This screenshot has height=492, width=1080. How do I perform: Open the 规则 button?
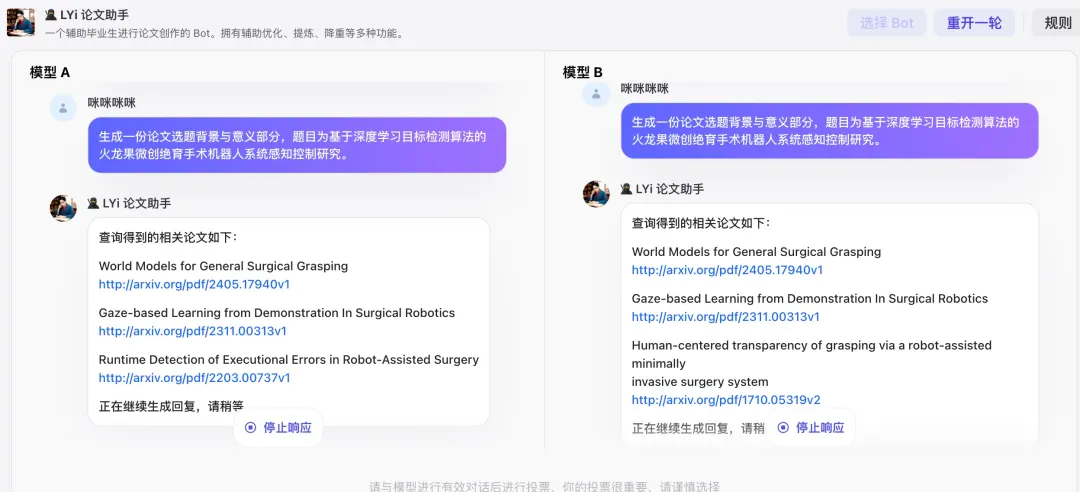pos(1057,23)
